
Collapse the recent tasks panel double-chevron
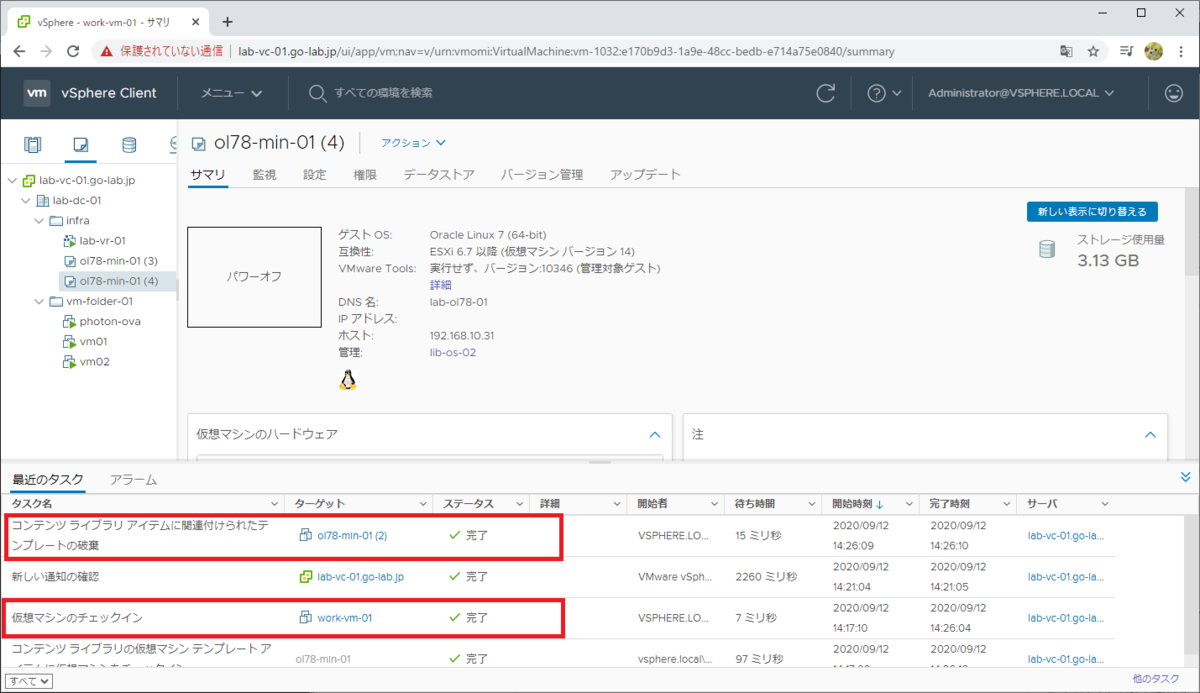(x=1186, y=477)
